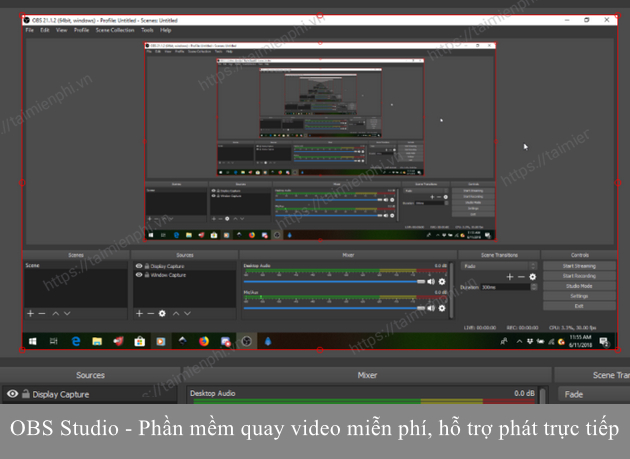This screenshot has height=459, width=630.
Task: Click the Exit button in Controls
Action: pos(579,306)
